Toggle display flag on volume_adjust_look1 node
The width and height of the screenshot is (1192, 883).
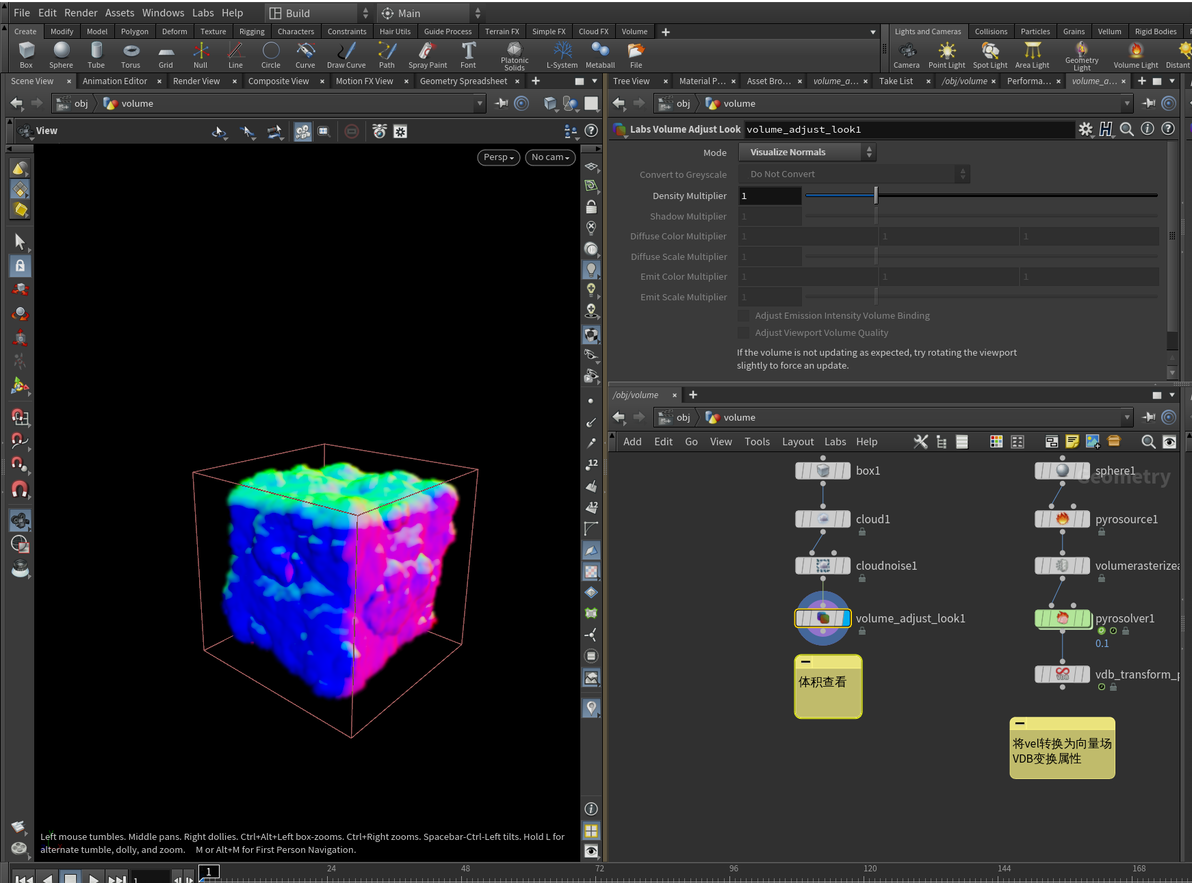pos(844,619)
